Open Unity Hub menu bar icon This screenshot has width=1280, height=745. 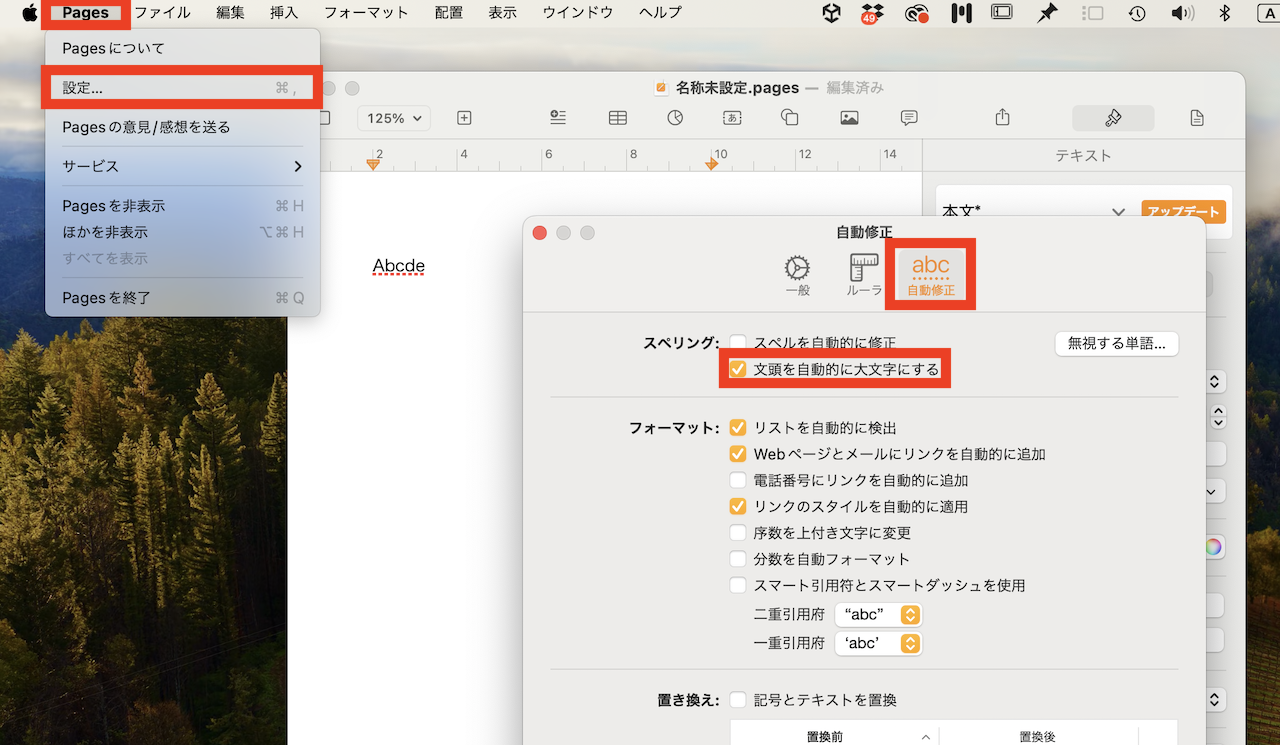(831, 13)
